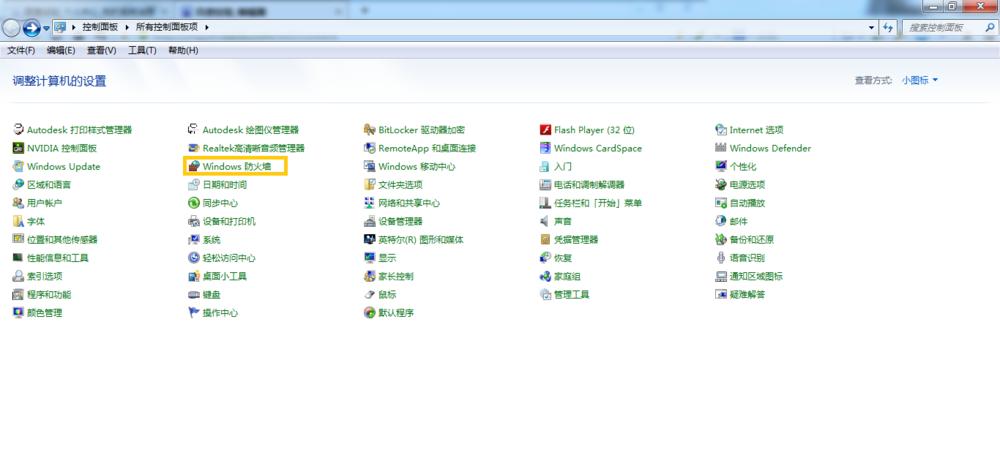Image resolution: width=1000 pixels, height=449 pixels.
Task: Click the Autodesk 打印样式管理器 icon
Action: [18, 129]
